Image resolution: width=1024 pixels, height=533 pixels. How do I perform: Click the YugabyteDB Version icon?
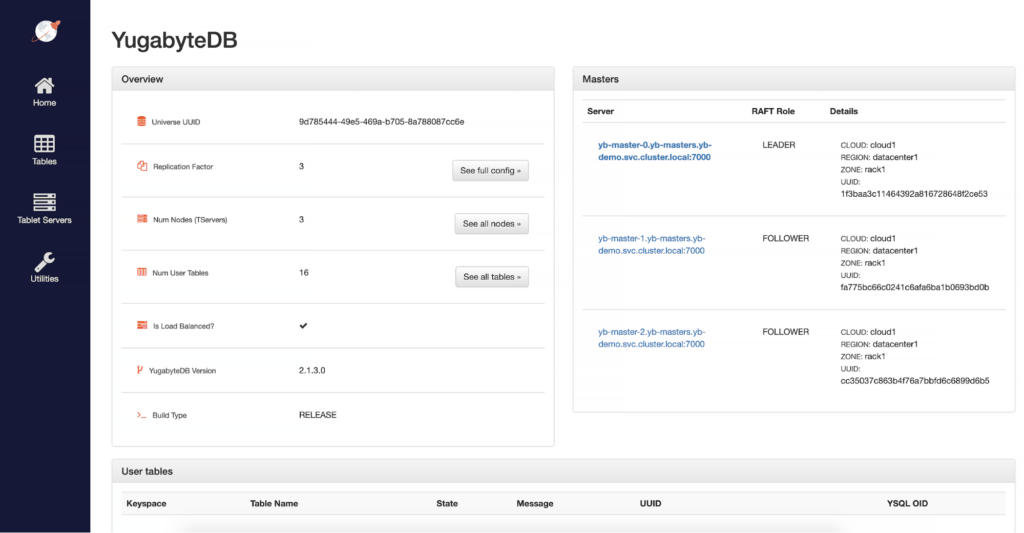coord(140,370)
